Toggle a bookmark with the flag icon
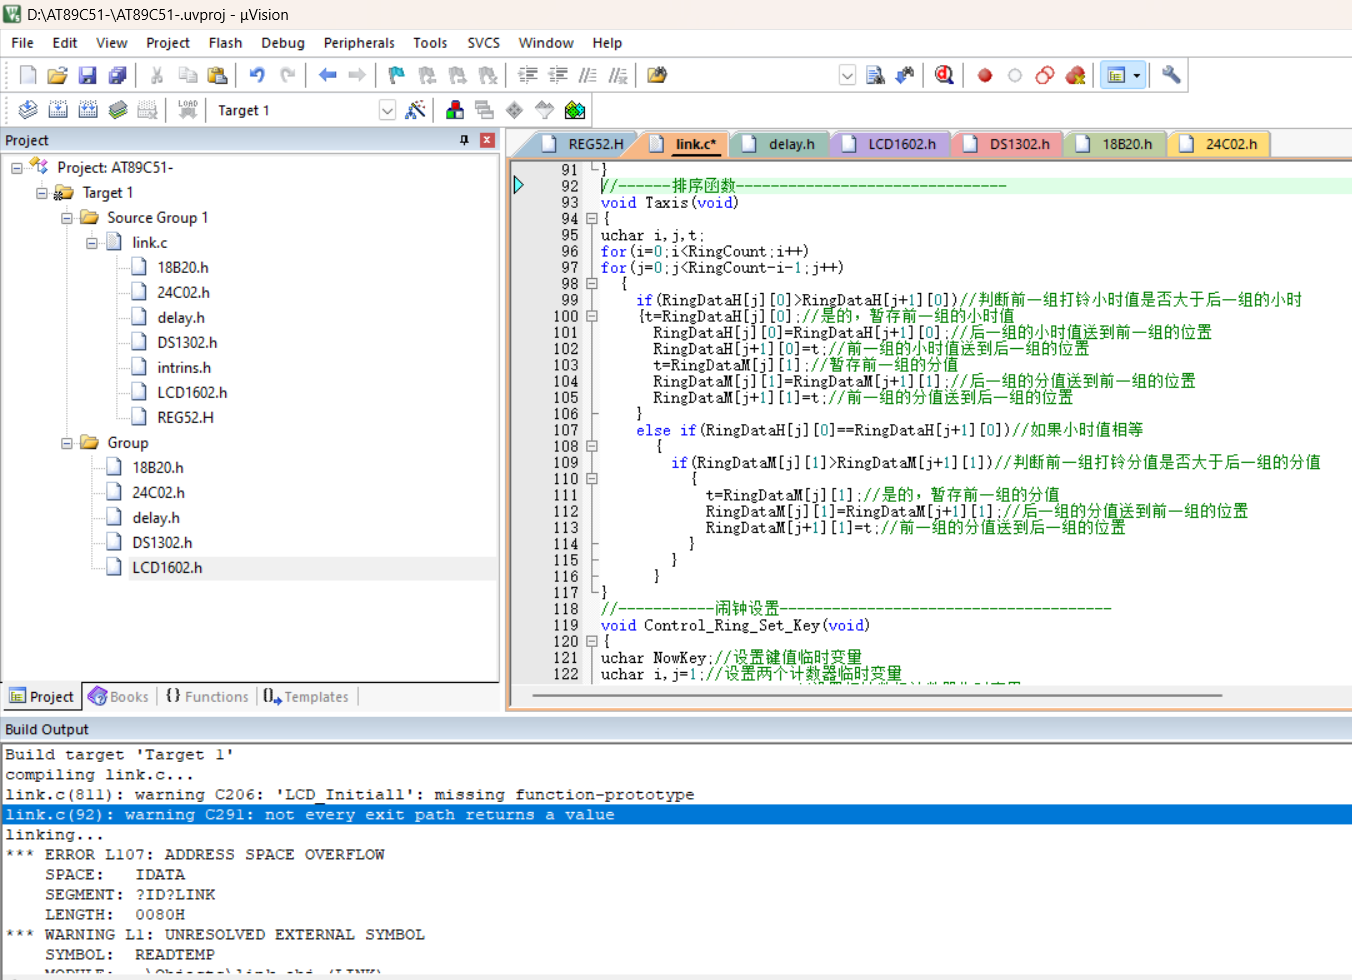The image size is (1352, 980). 397,75
